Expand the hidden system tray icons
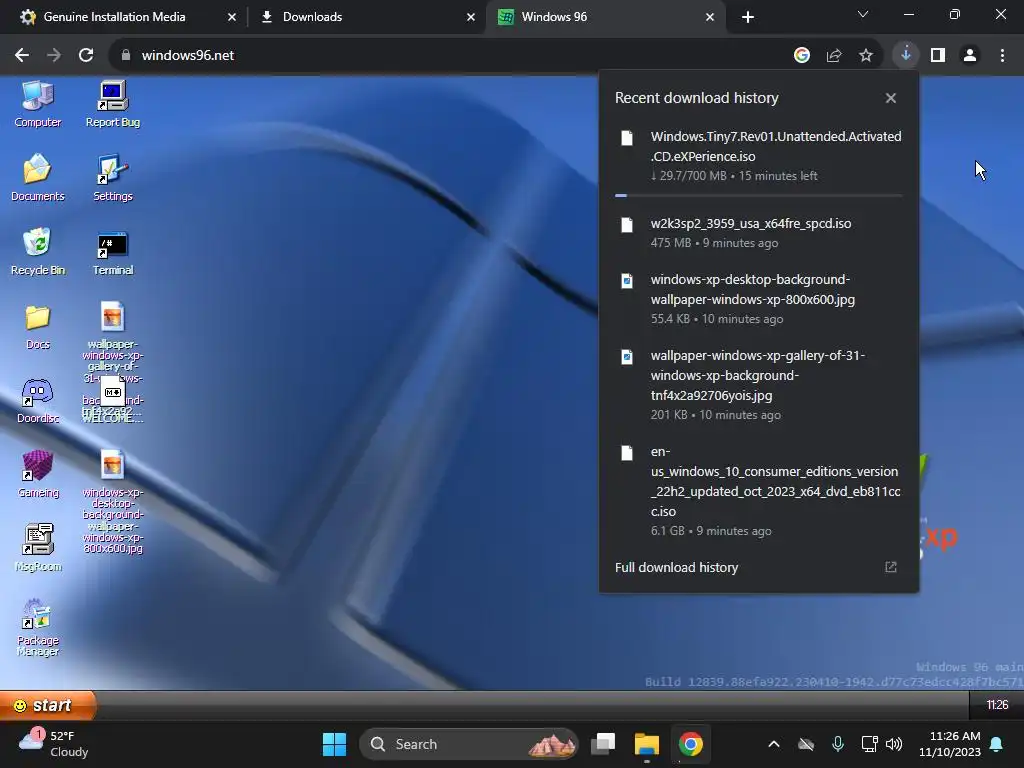The width and height of the screenshot is (1024, 768). point(774,744)
